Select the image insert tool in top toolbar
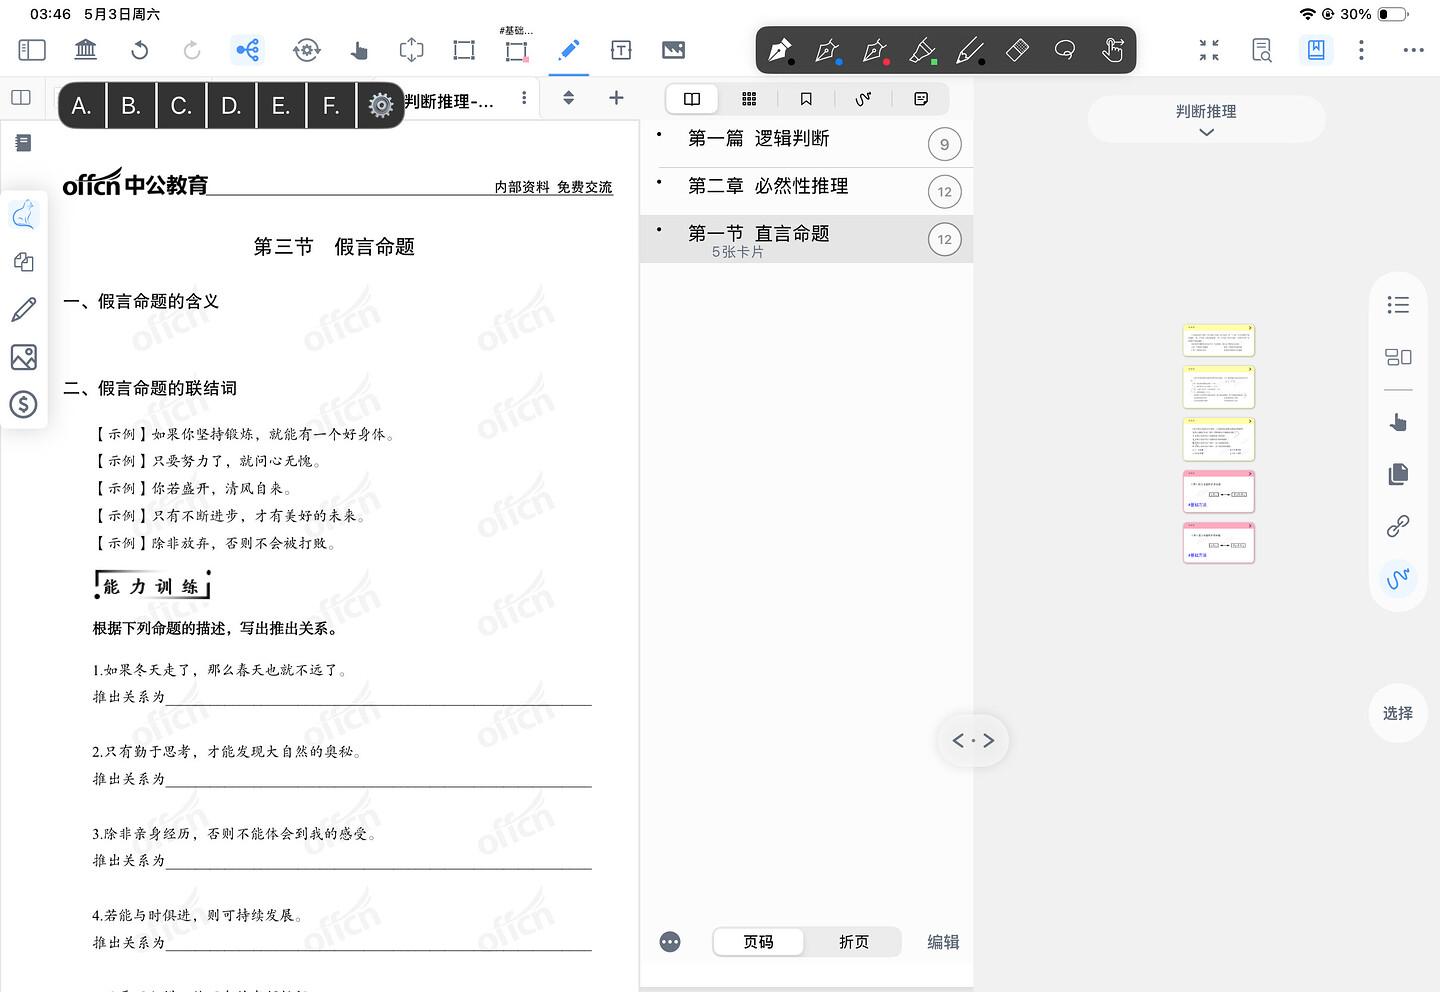 click(x=674, y=50)
